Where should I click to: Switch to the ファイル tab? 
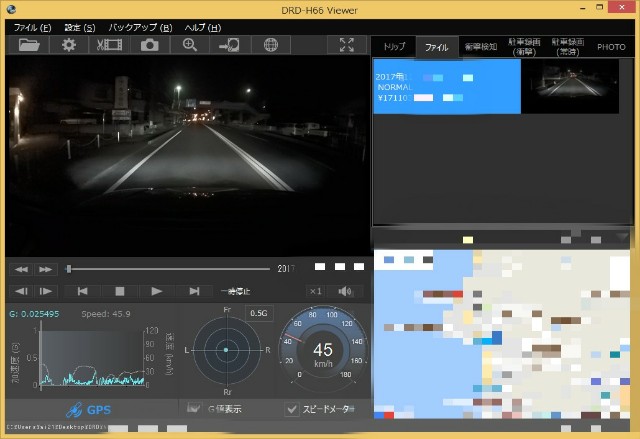436,47
